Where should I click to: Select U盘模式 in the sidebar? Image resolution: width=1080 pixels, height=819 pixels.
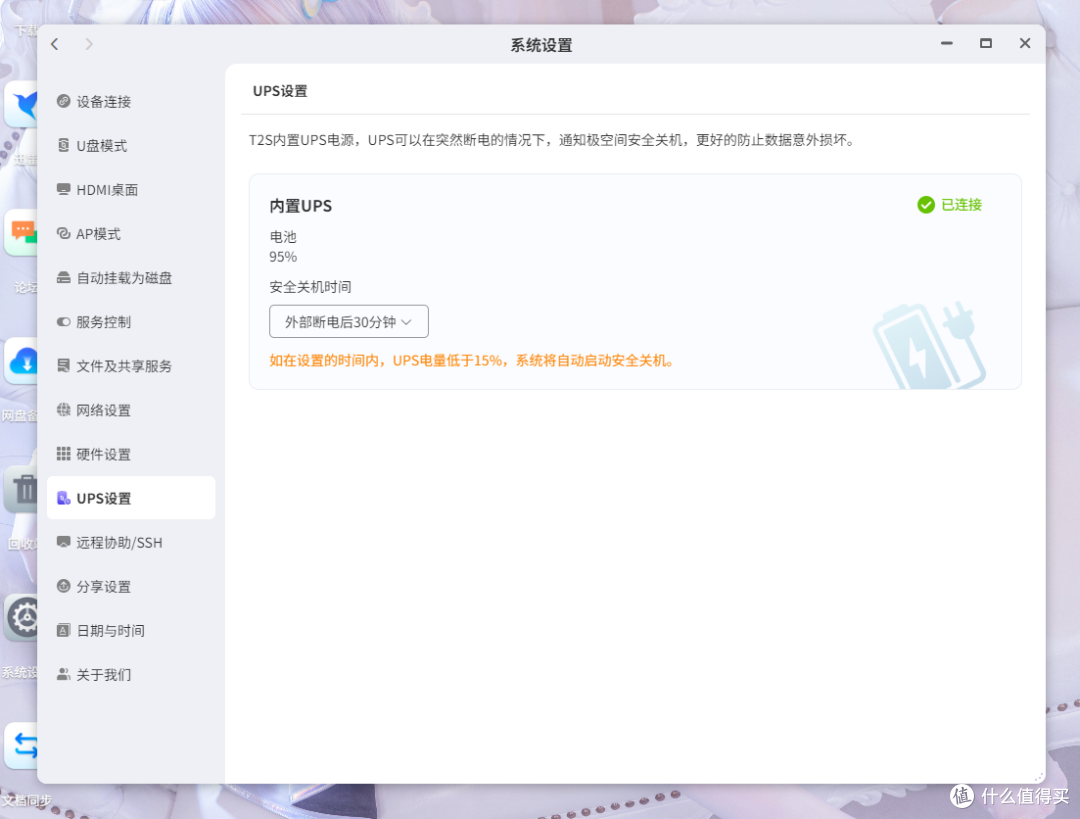click(x=131, y=145)
